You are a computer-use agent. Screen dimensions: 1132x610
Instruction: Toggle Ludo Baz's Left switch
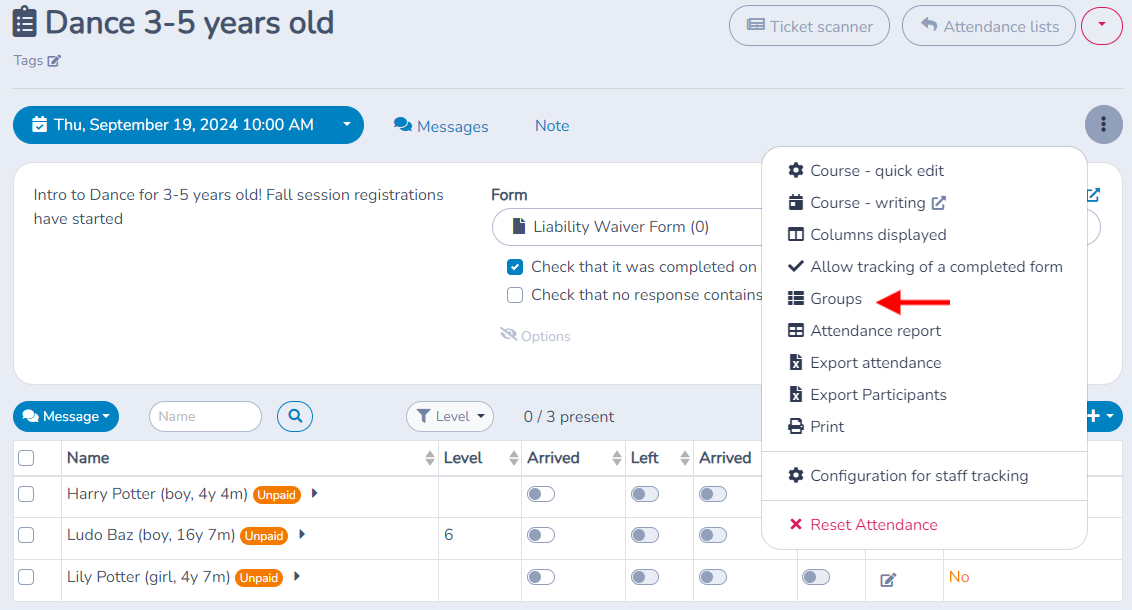[x=645, y=535]
